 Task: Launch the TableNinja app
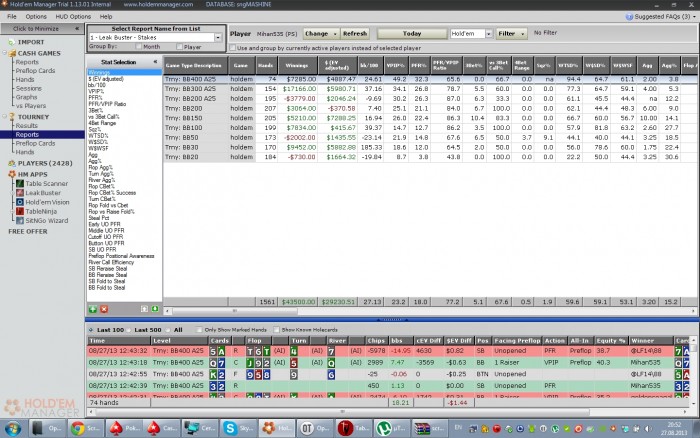[x=41, y=210]
